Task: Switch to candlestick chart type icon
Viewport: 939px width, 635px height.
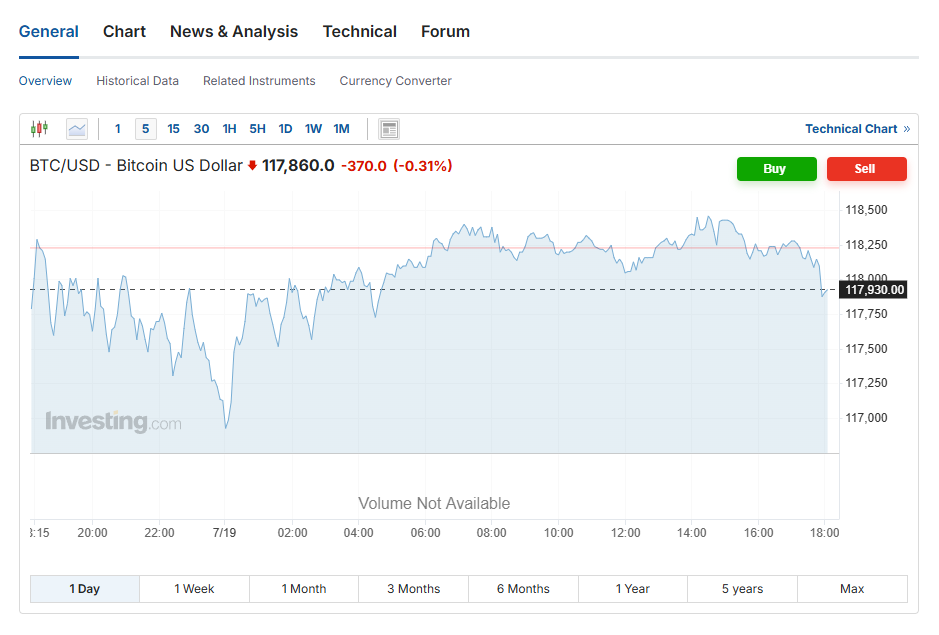Action: click(40, 129)
